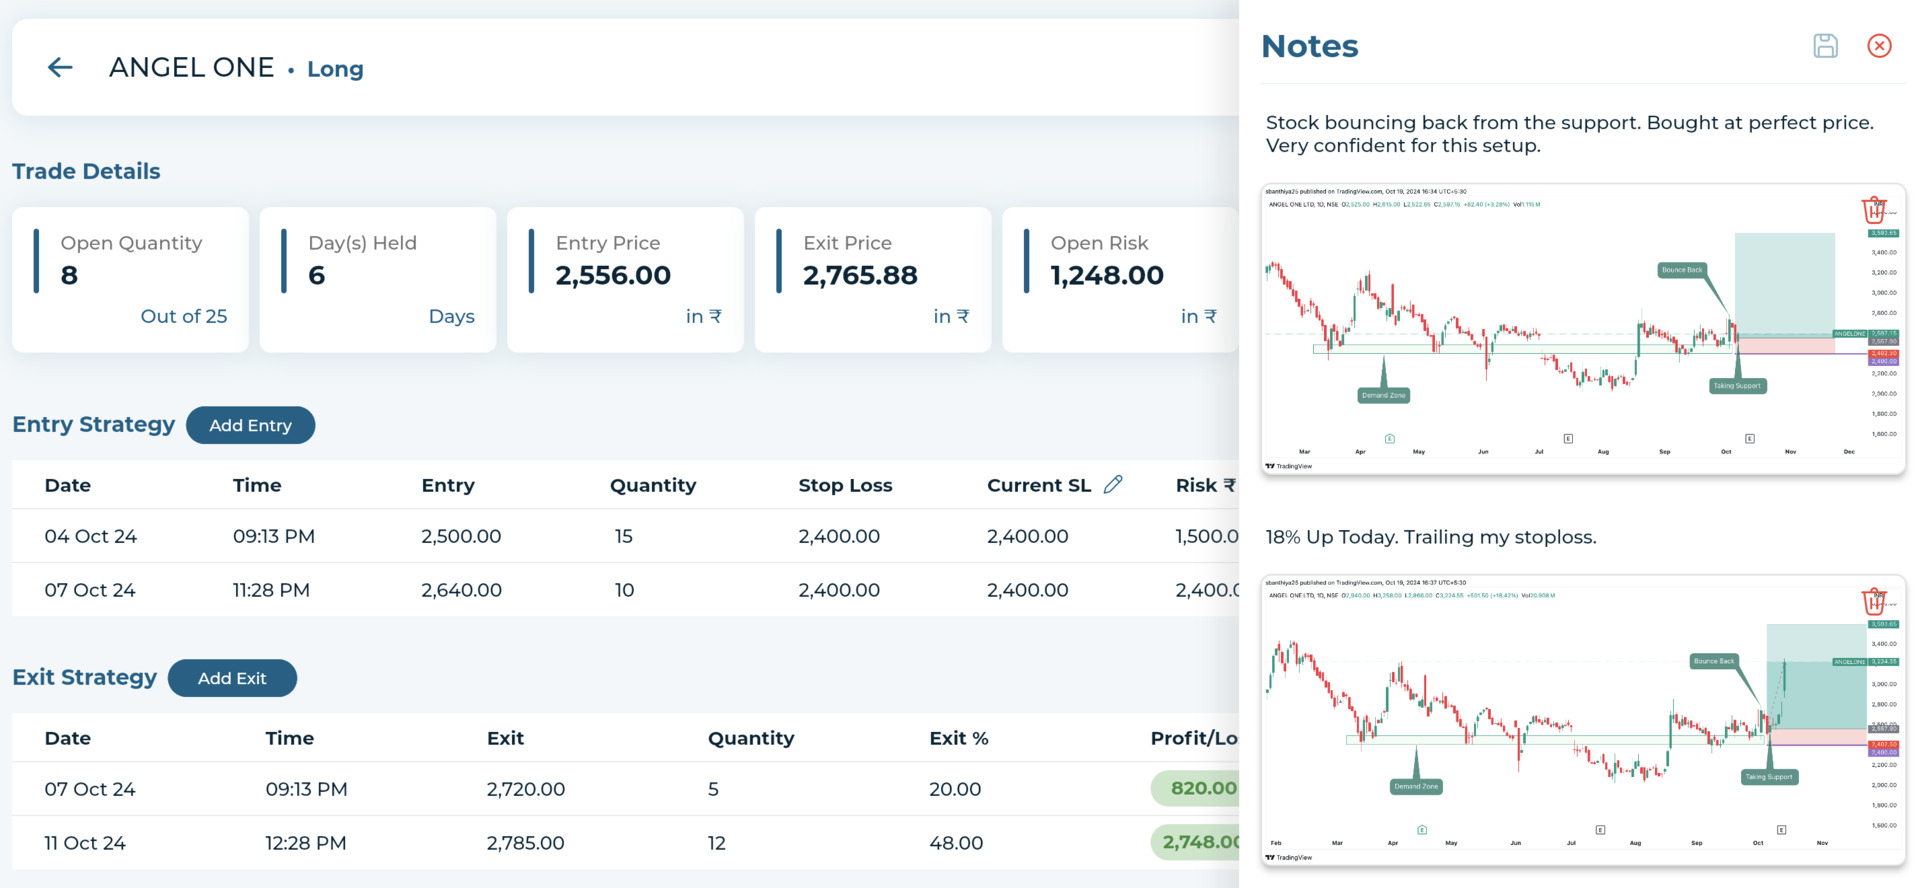
Task: Click the Long position label
Action: point(335,69)
